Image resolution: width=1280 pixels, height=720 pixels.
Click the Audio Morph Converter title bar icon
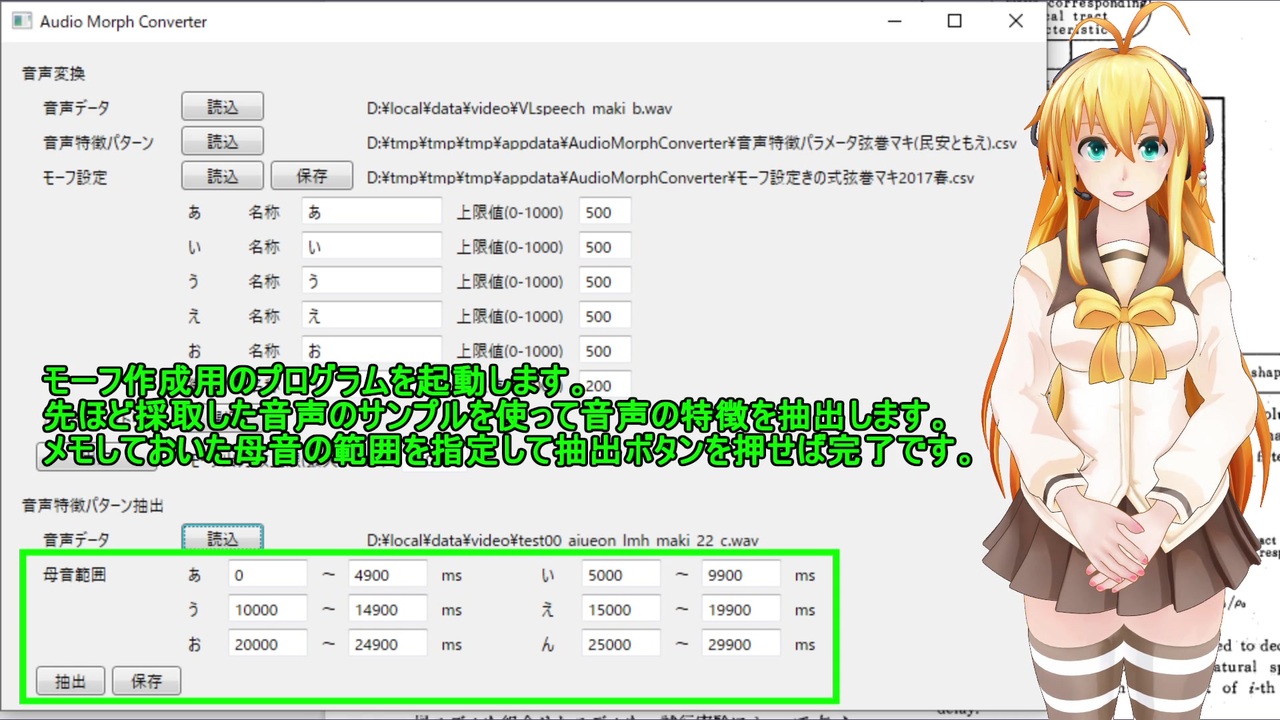[x=21, y=21]
